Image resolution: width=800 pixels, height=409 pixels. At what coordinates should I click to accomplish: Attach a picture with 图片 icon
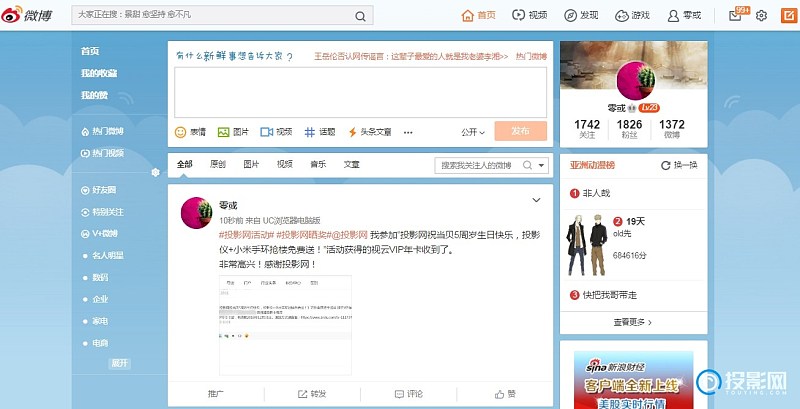coord(233,132)
